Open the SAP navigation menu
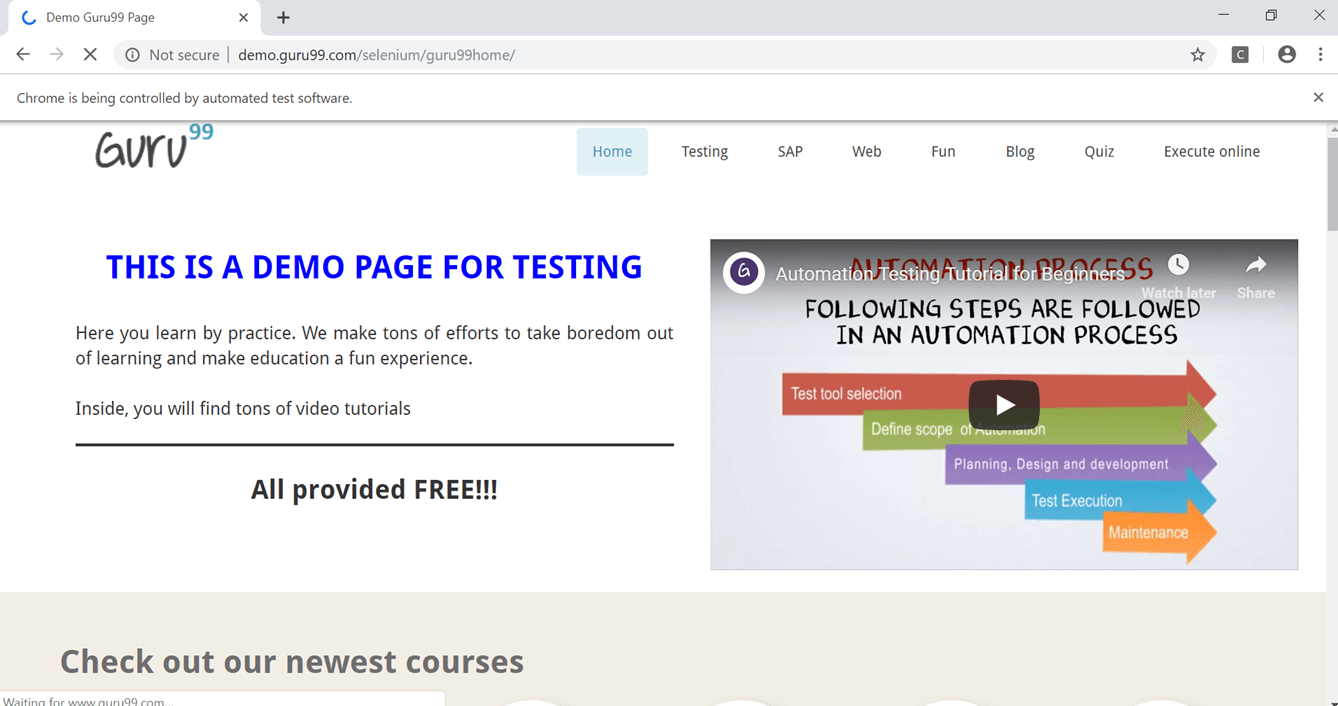 [x=790, y=152]
